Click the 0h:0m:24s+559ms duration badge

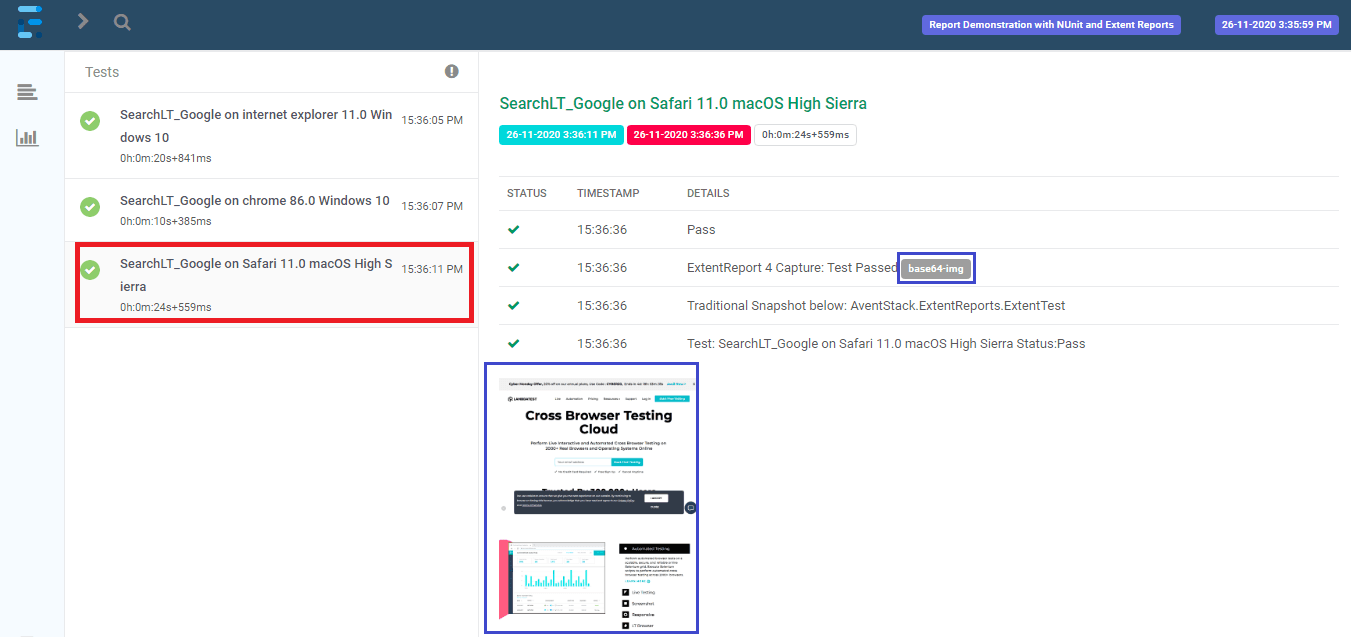805,135
